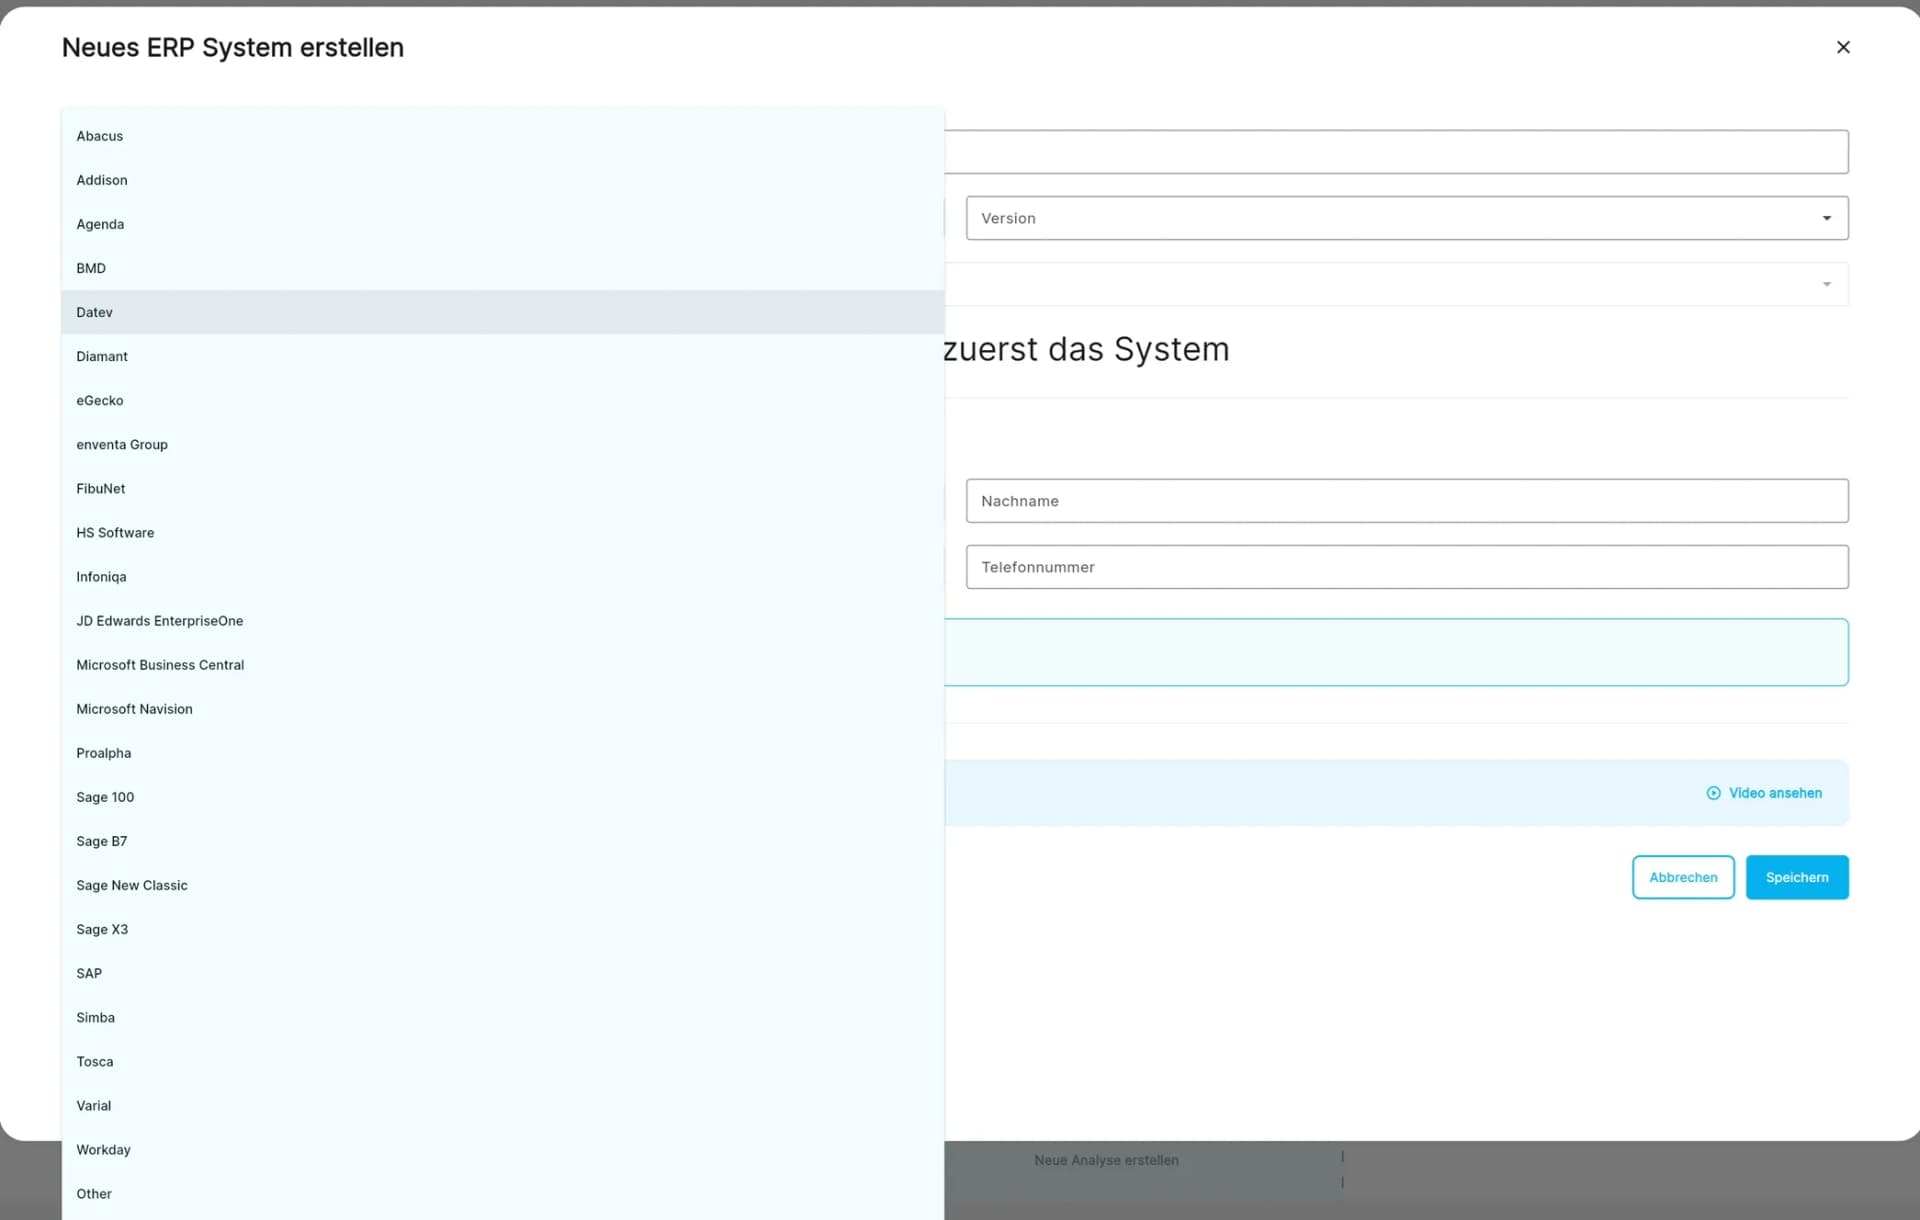This screenshot has height=1220, width=1920.
Task: Expand the greyed-out dropdown below Version
Action: pyautogui.click(x=1396, y=284)
